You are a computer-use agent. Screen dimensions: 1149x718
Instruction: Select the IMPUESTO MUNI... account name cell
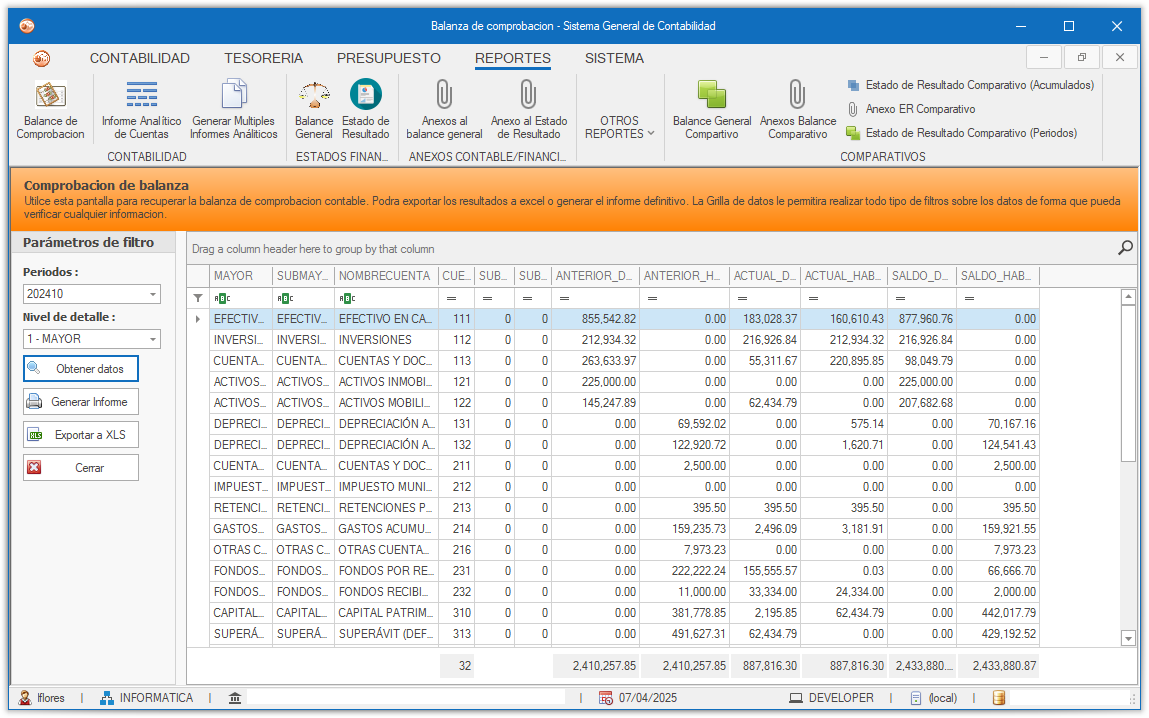pos(386,486)
